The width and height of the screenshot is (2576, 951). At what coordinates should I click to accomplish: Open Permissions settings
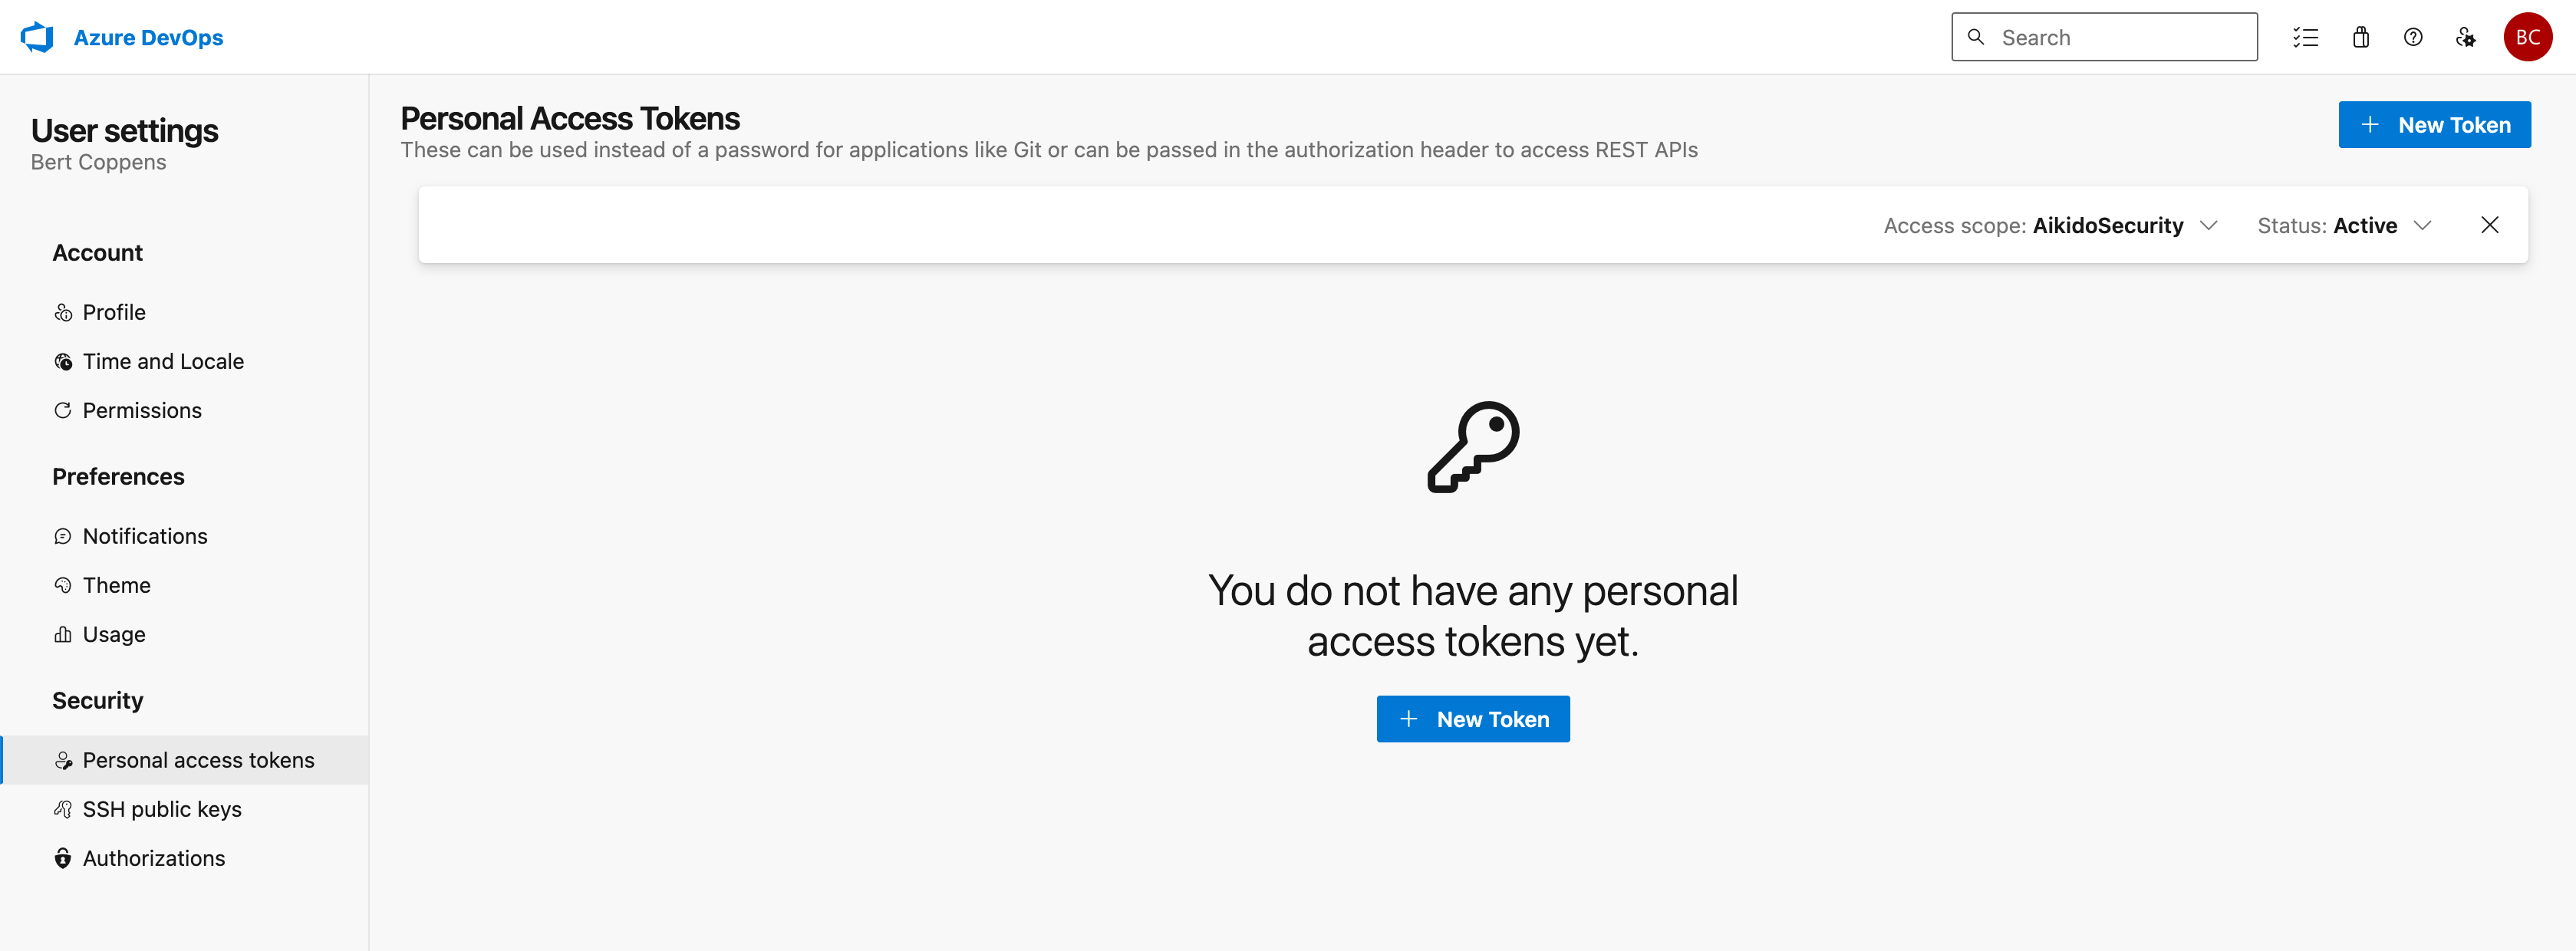[185, 410]
